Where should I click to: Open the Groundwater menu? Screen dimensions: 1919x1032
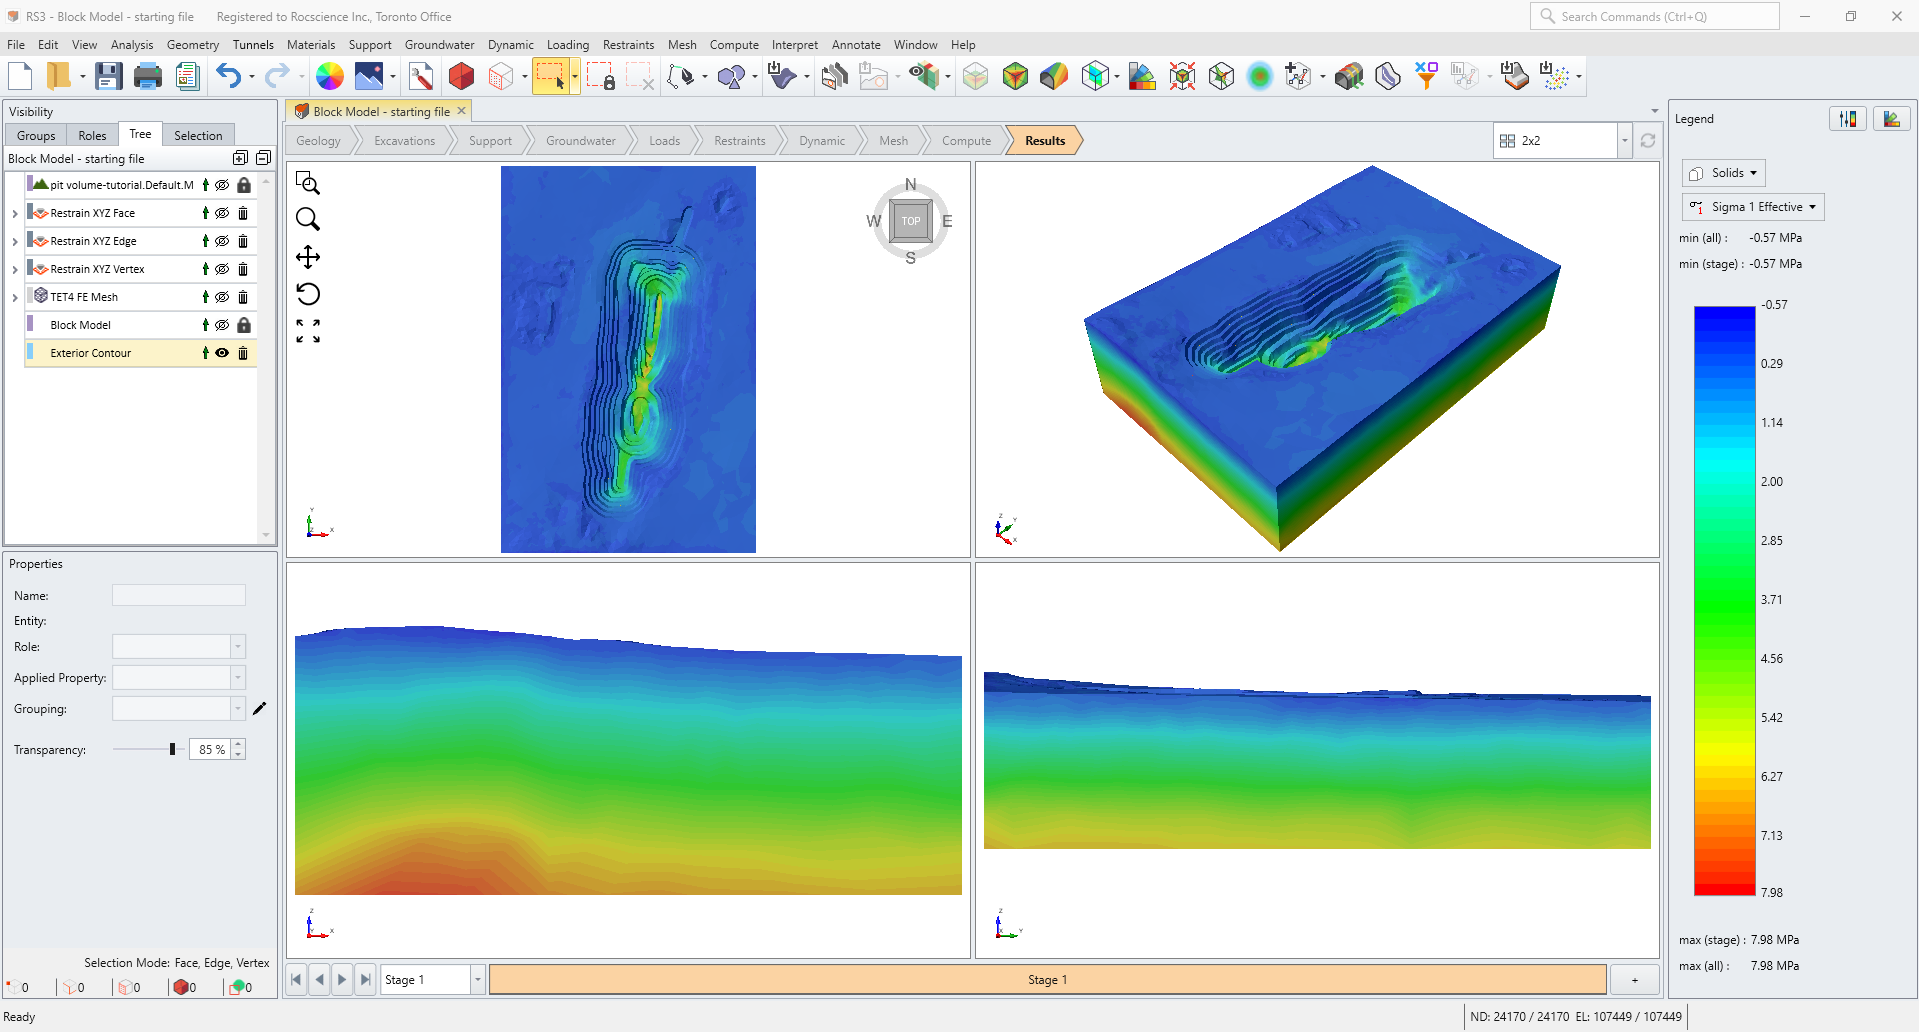coord(439,45)
